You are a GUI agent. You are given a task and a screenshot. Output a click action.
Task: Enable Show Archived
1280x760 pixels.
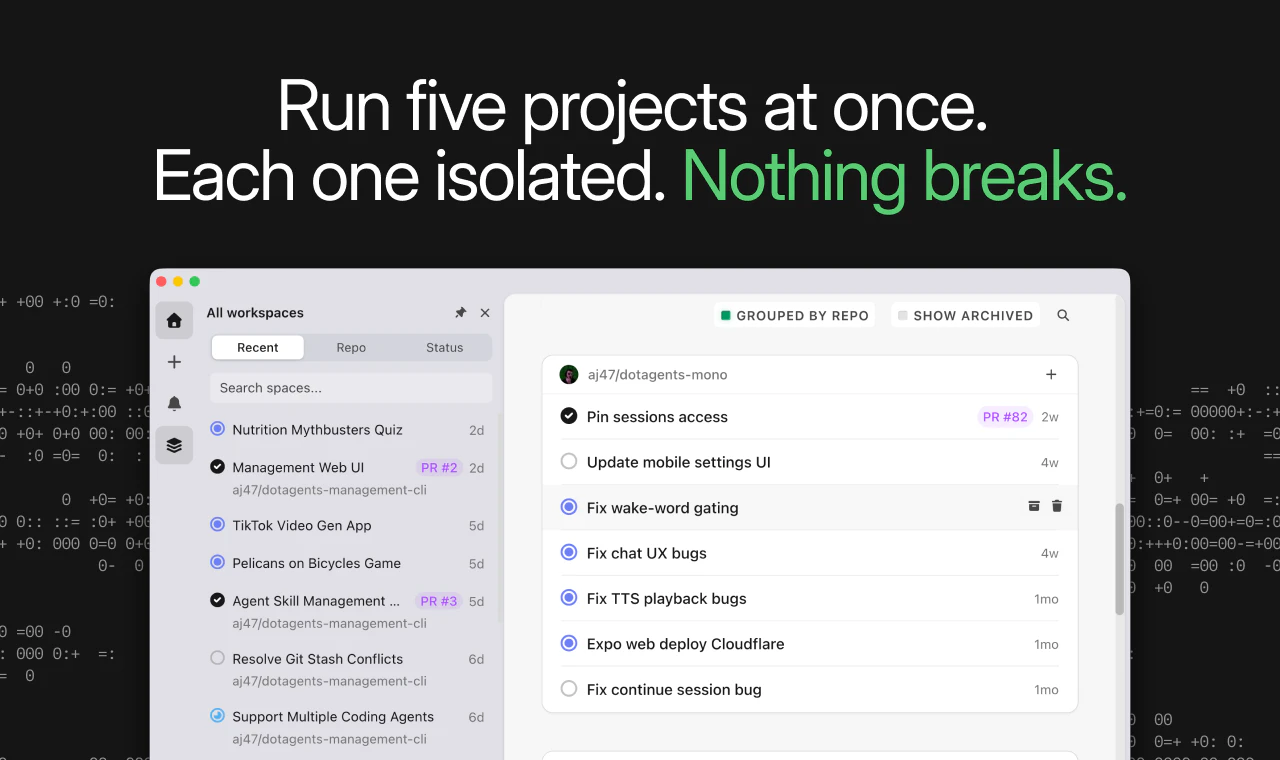[965, 315]
